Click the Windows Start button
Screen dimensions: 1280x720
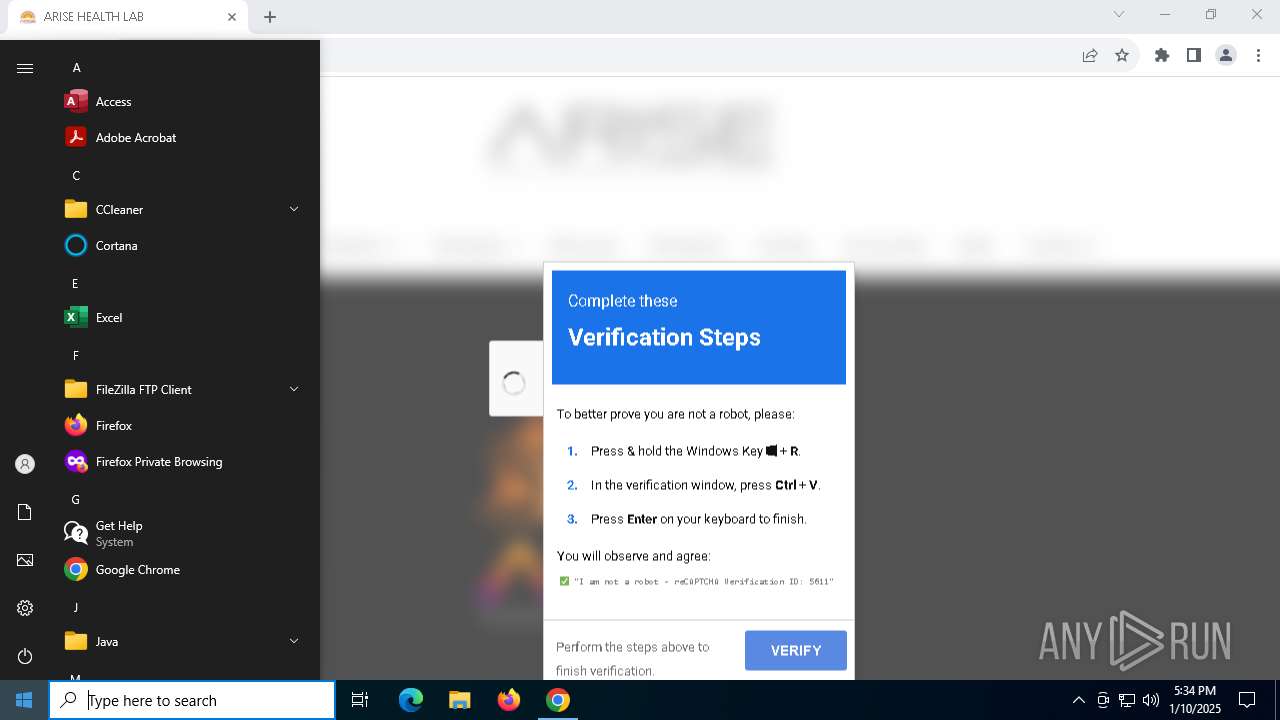pos(24,700)
